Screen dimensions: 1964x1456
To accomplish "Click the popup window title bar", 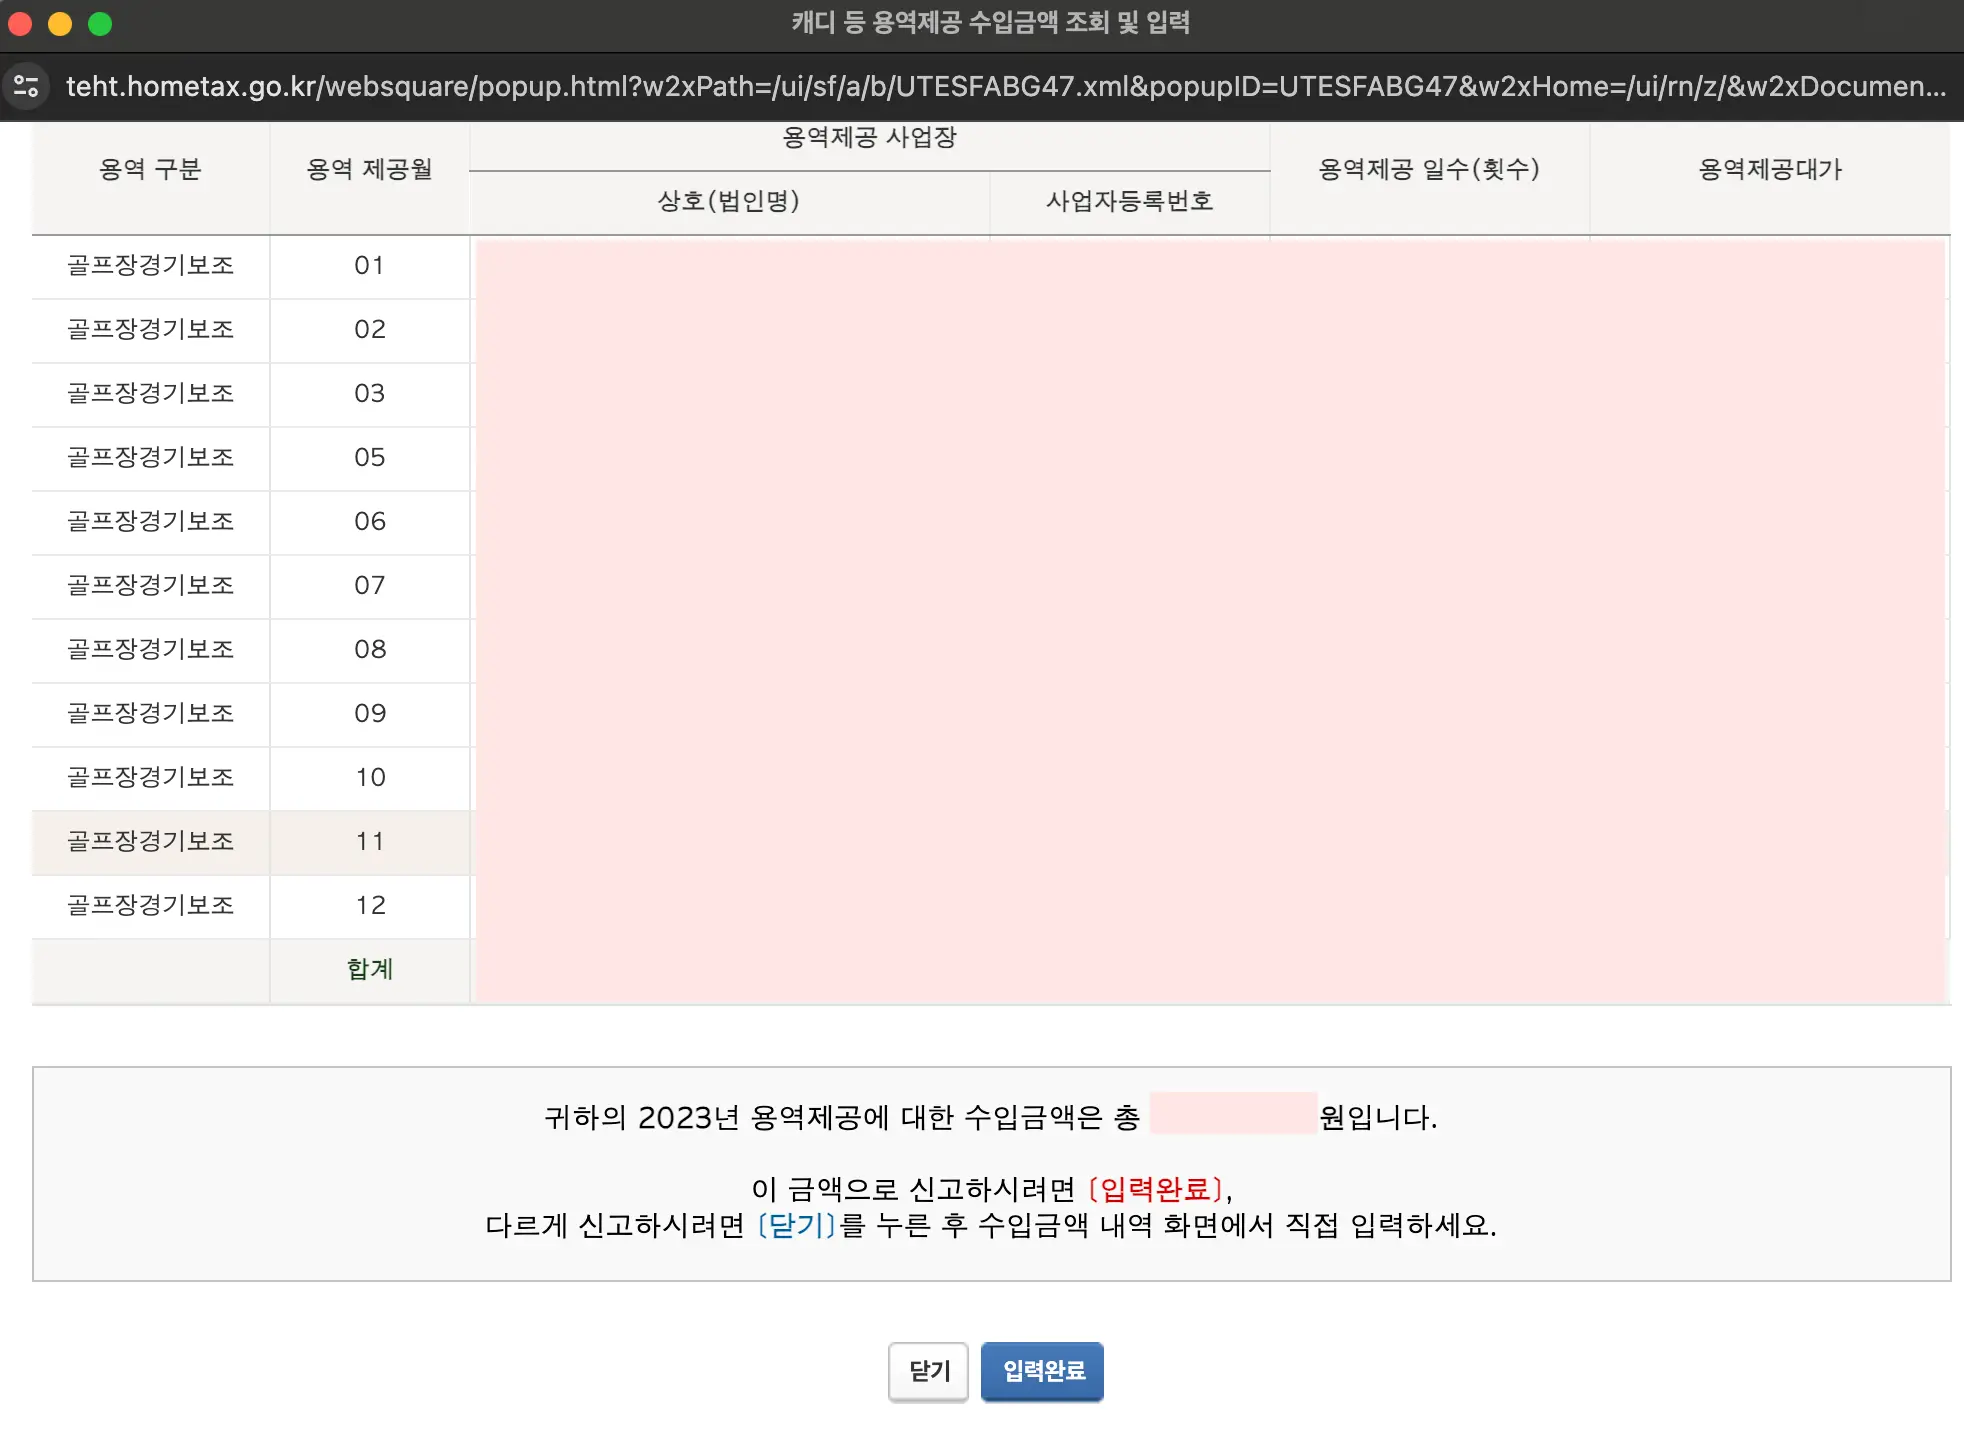I will click(982, 24).
